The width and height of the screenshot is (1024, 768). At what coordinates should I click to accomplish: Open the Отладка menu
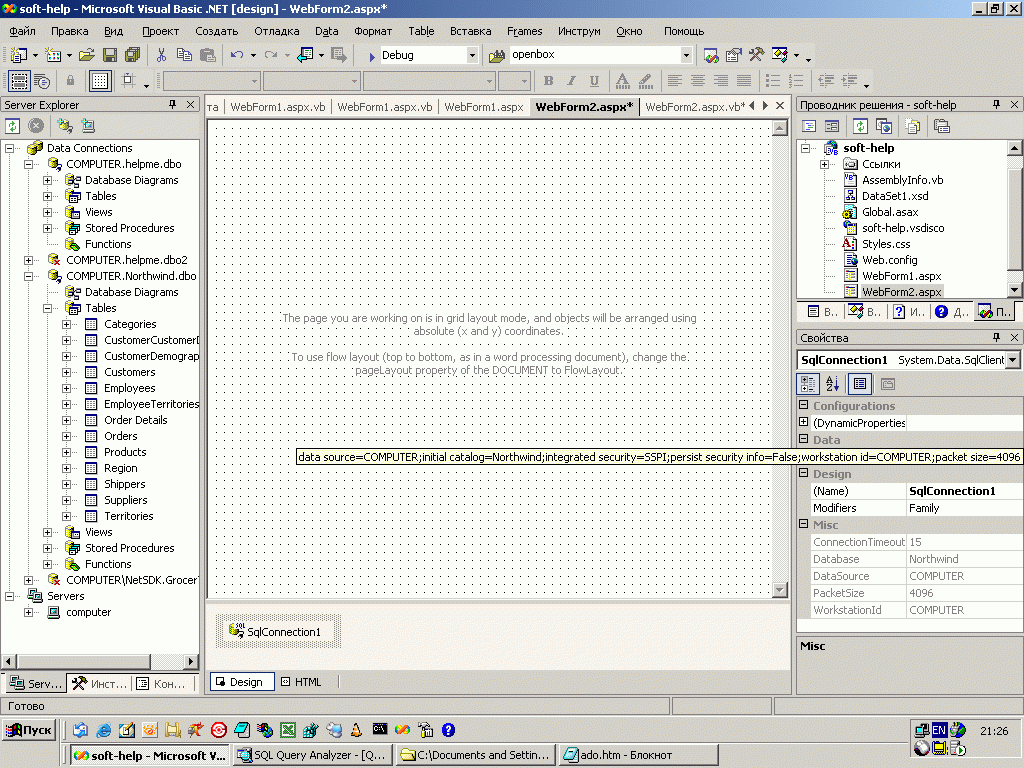(277, 31)
